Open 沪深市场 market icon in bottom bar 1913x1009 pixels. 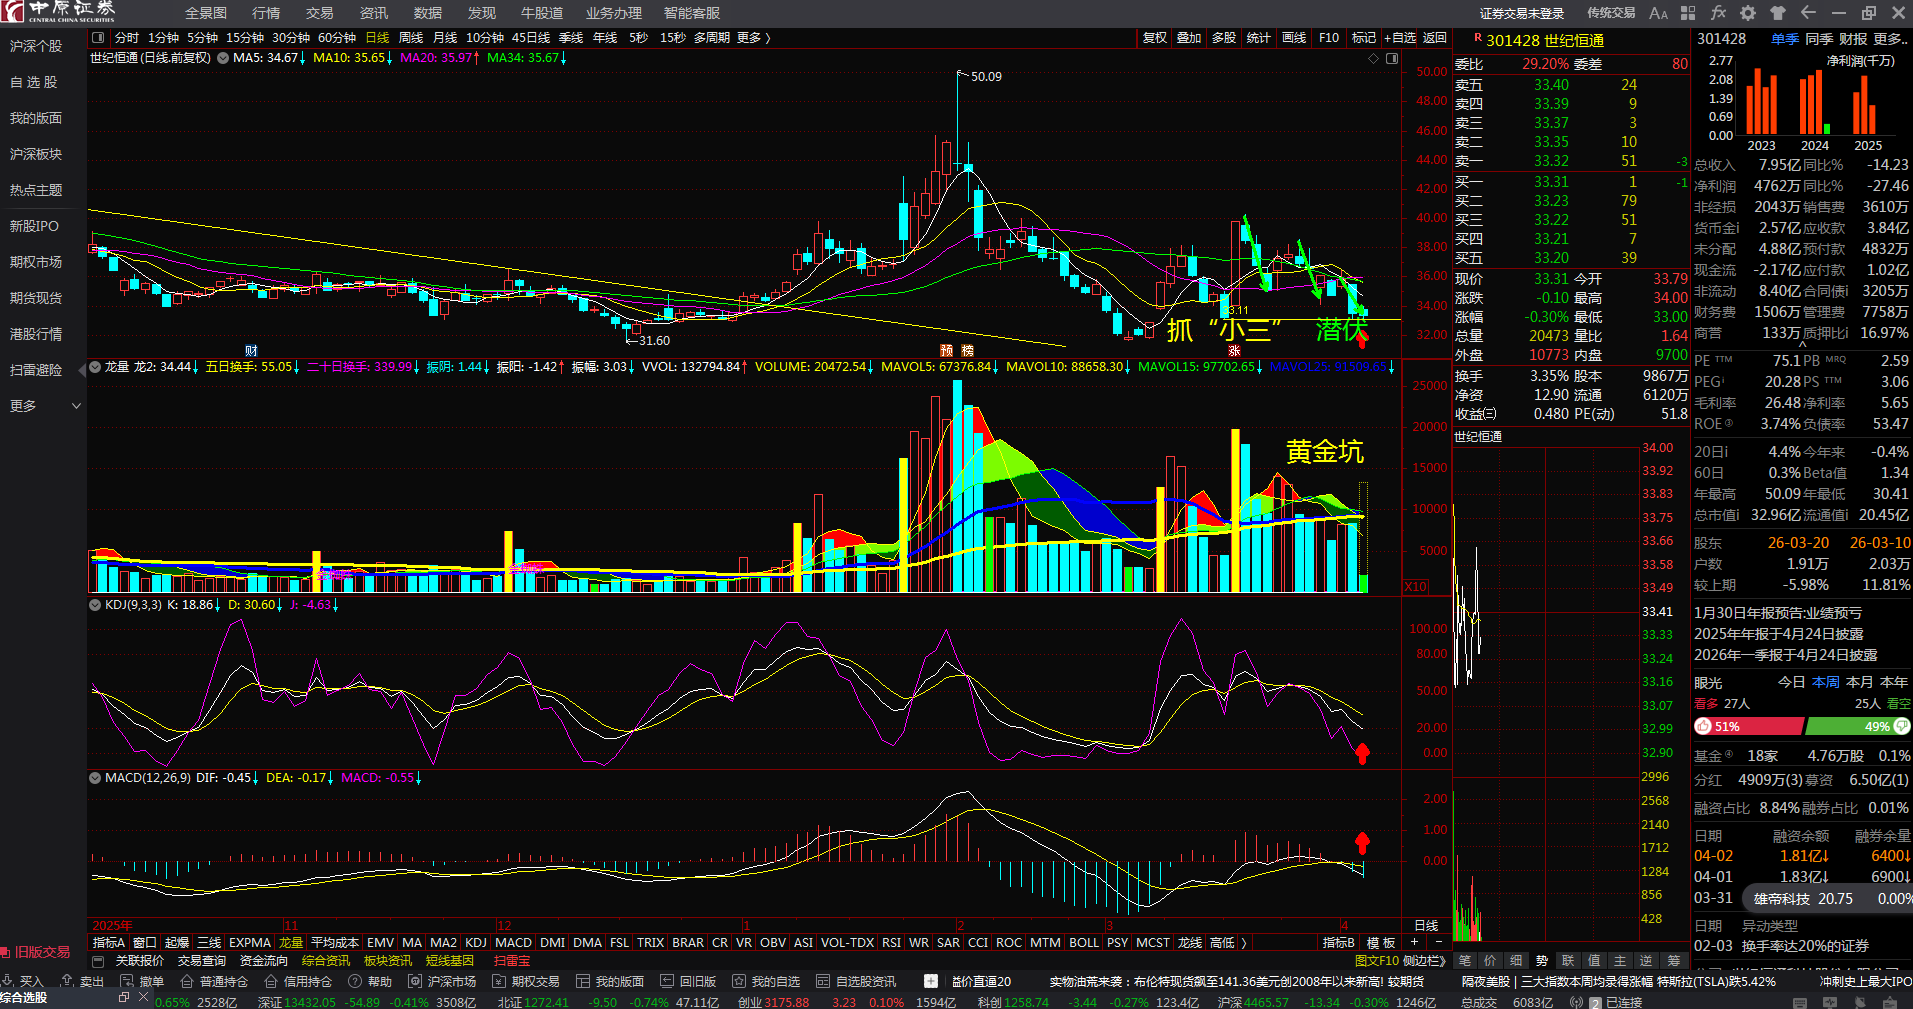(414, 981)
